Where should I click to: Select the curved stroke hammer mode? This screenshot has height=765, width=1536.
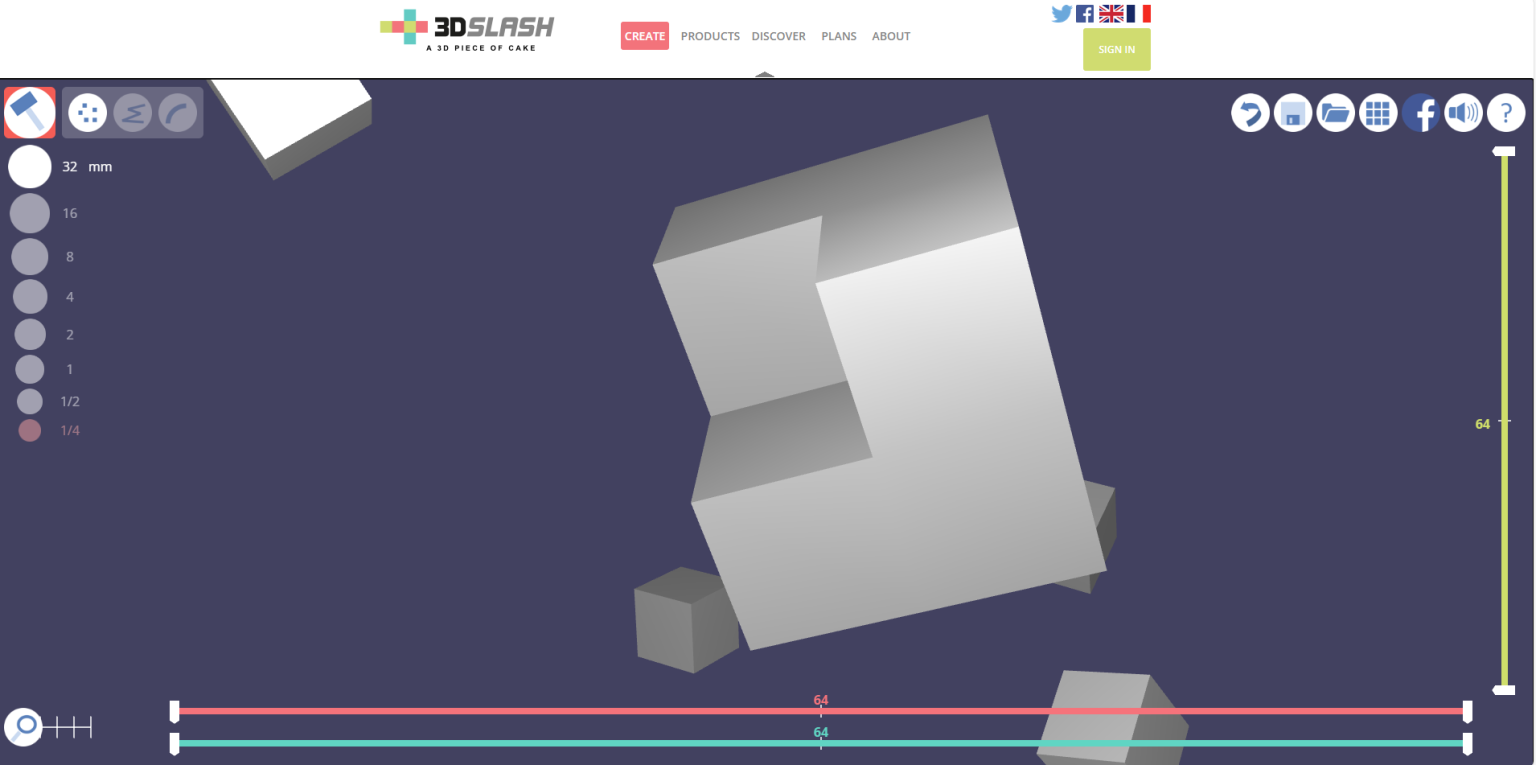pos(178,113)
